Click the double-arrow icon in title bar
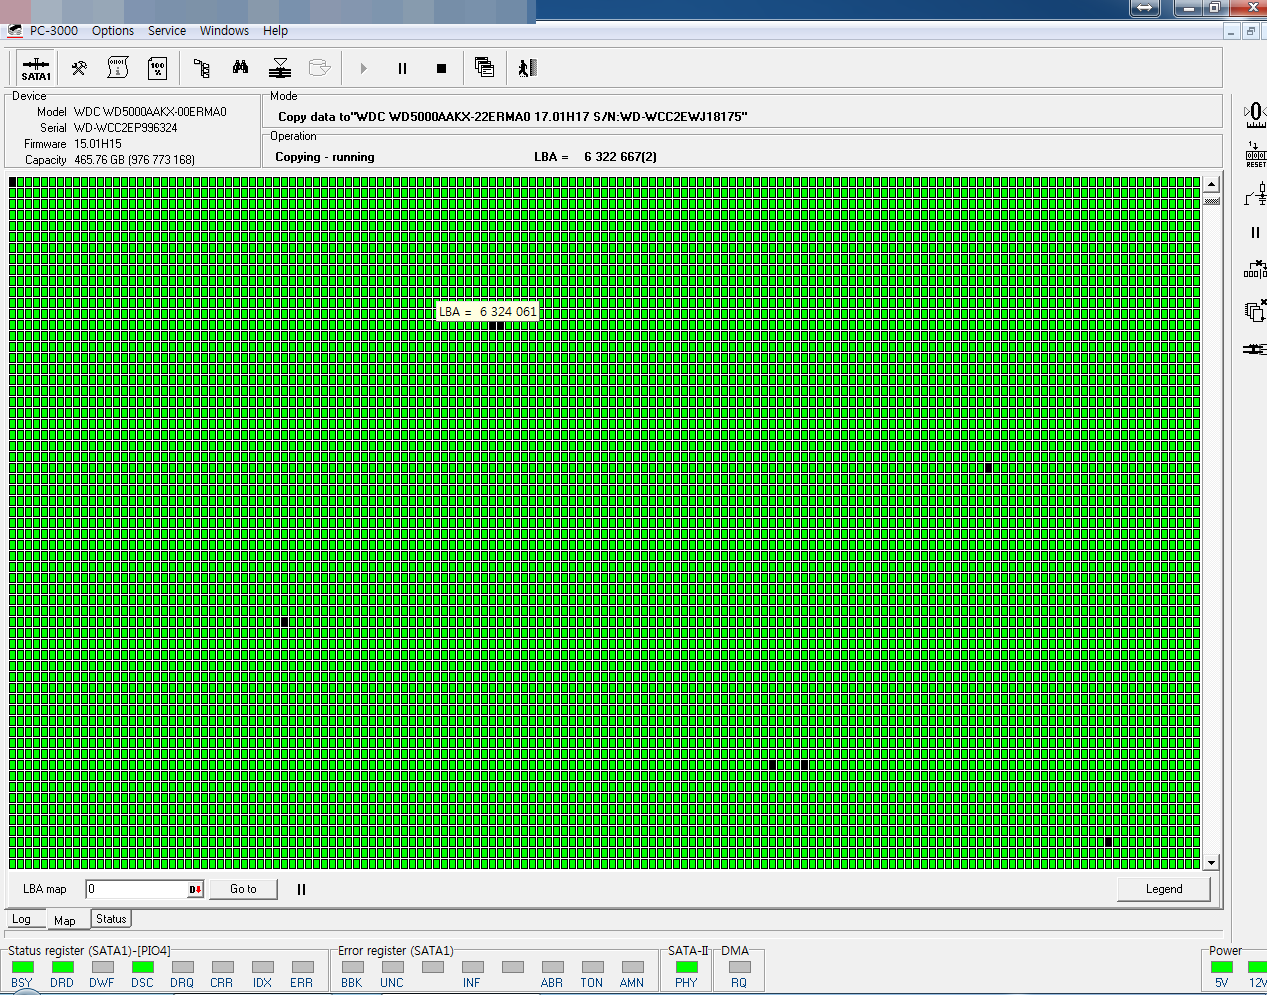 pos(1145,8)
